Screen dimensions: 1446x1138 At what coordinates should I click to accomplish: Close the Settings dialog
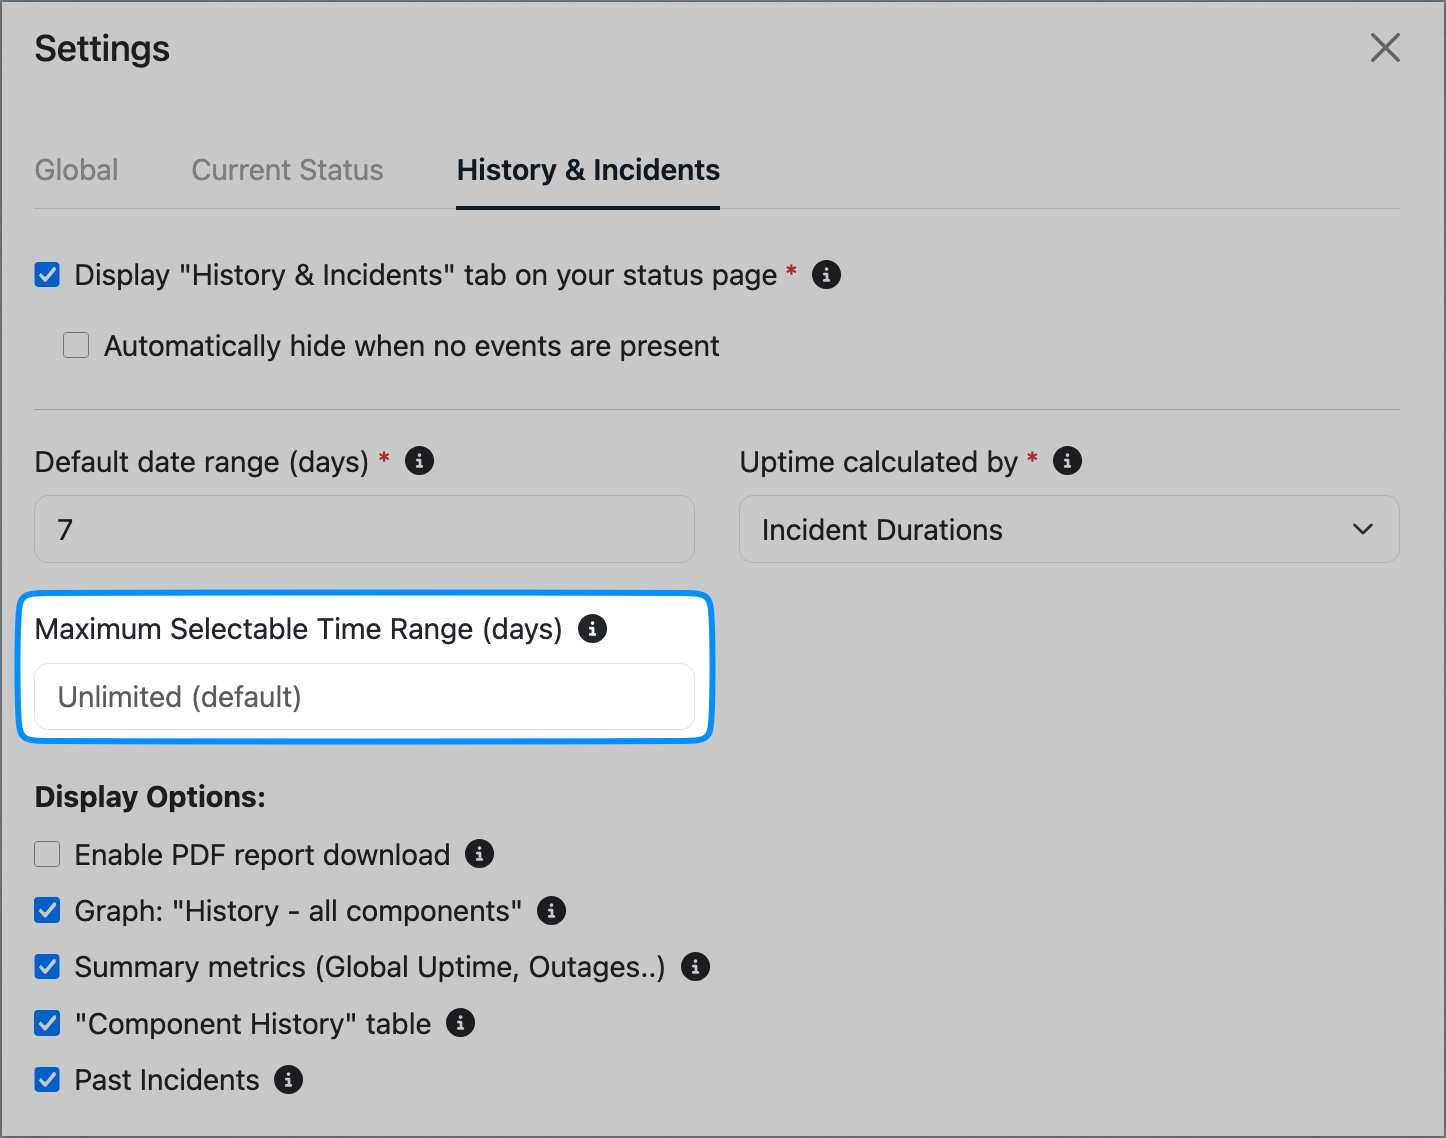(x=1385, y=47)
